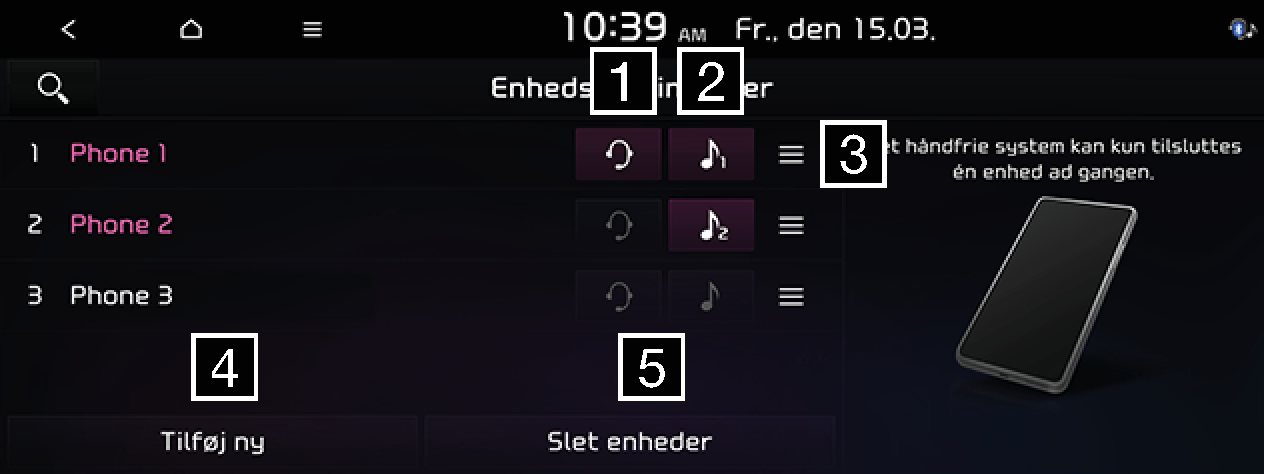Select the Phone 3 device entry
The image size is (1264, 474).
pyautogui.click(x=121, y=296)
